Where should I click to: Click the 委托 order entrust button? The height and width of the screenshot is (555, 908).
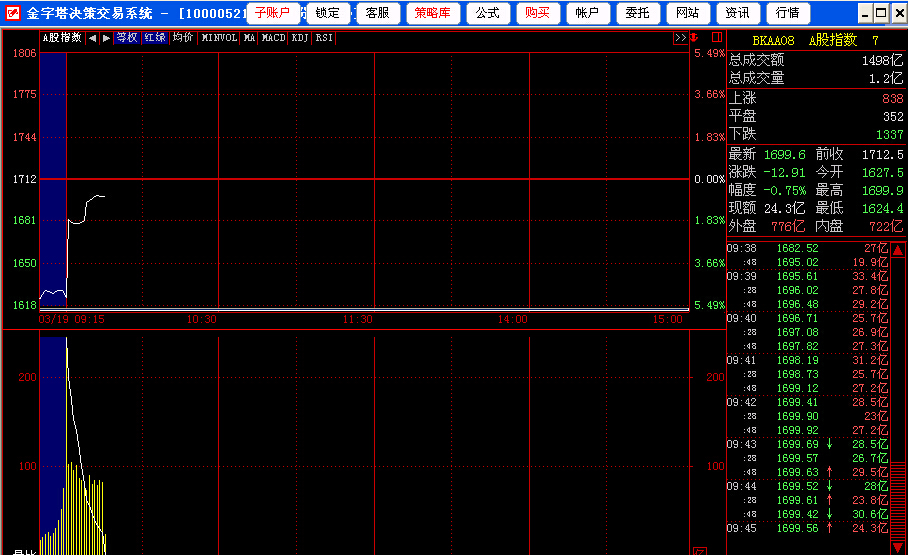coord(636,13)
